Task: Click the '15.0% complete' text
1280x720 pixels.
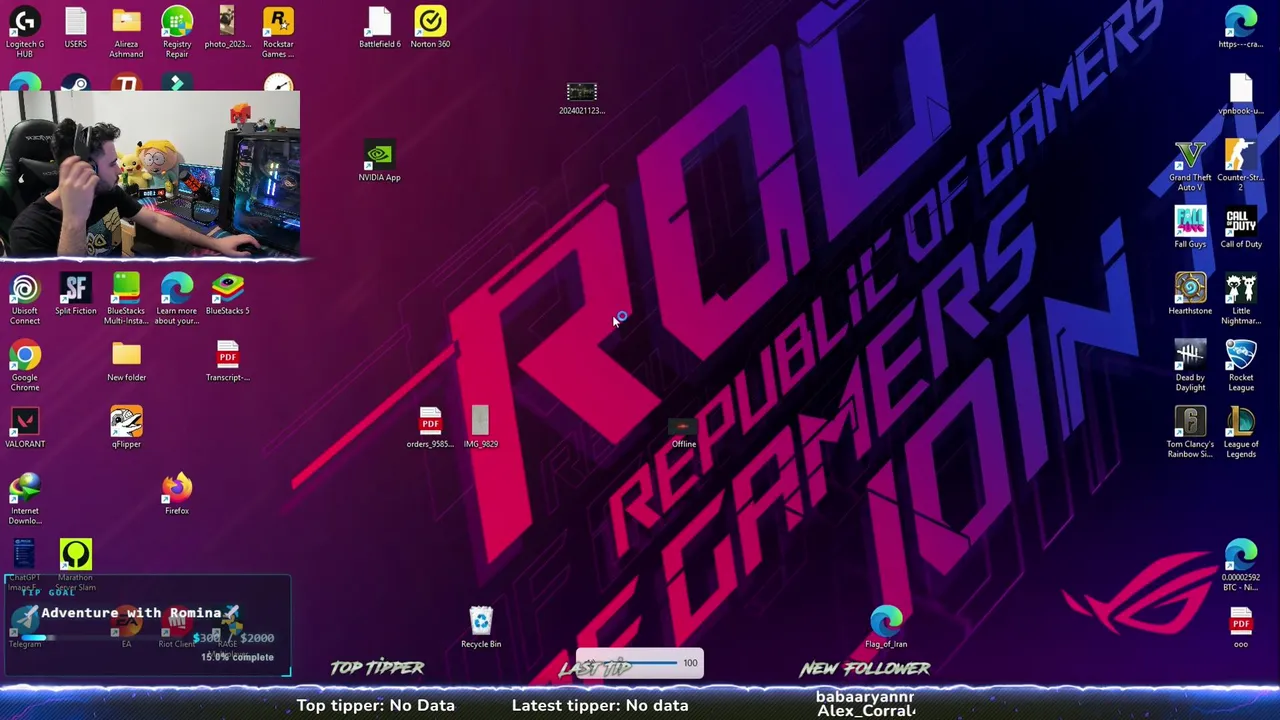Action: click(x=237, y=657)
